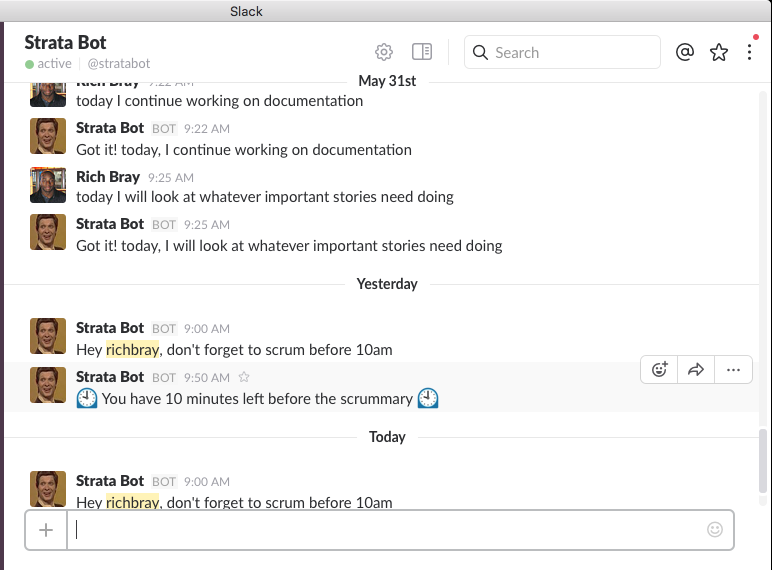
Task: Click the message pane scrollbar thumb
Action: 763,461
